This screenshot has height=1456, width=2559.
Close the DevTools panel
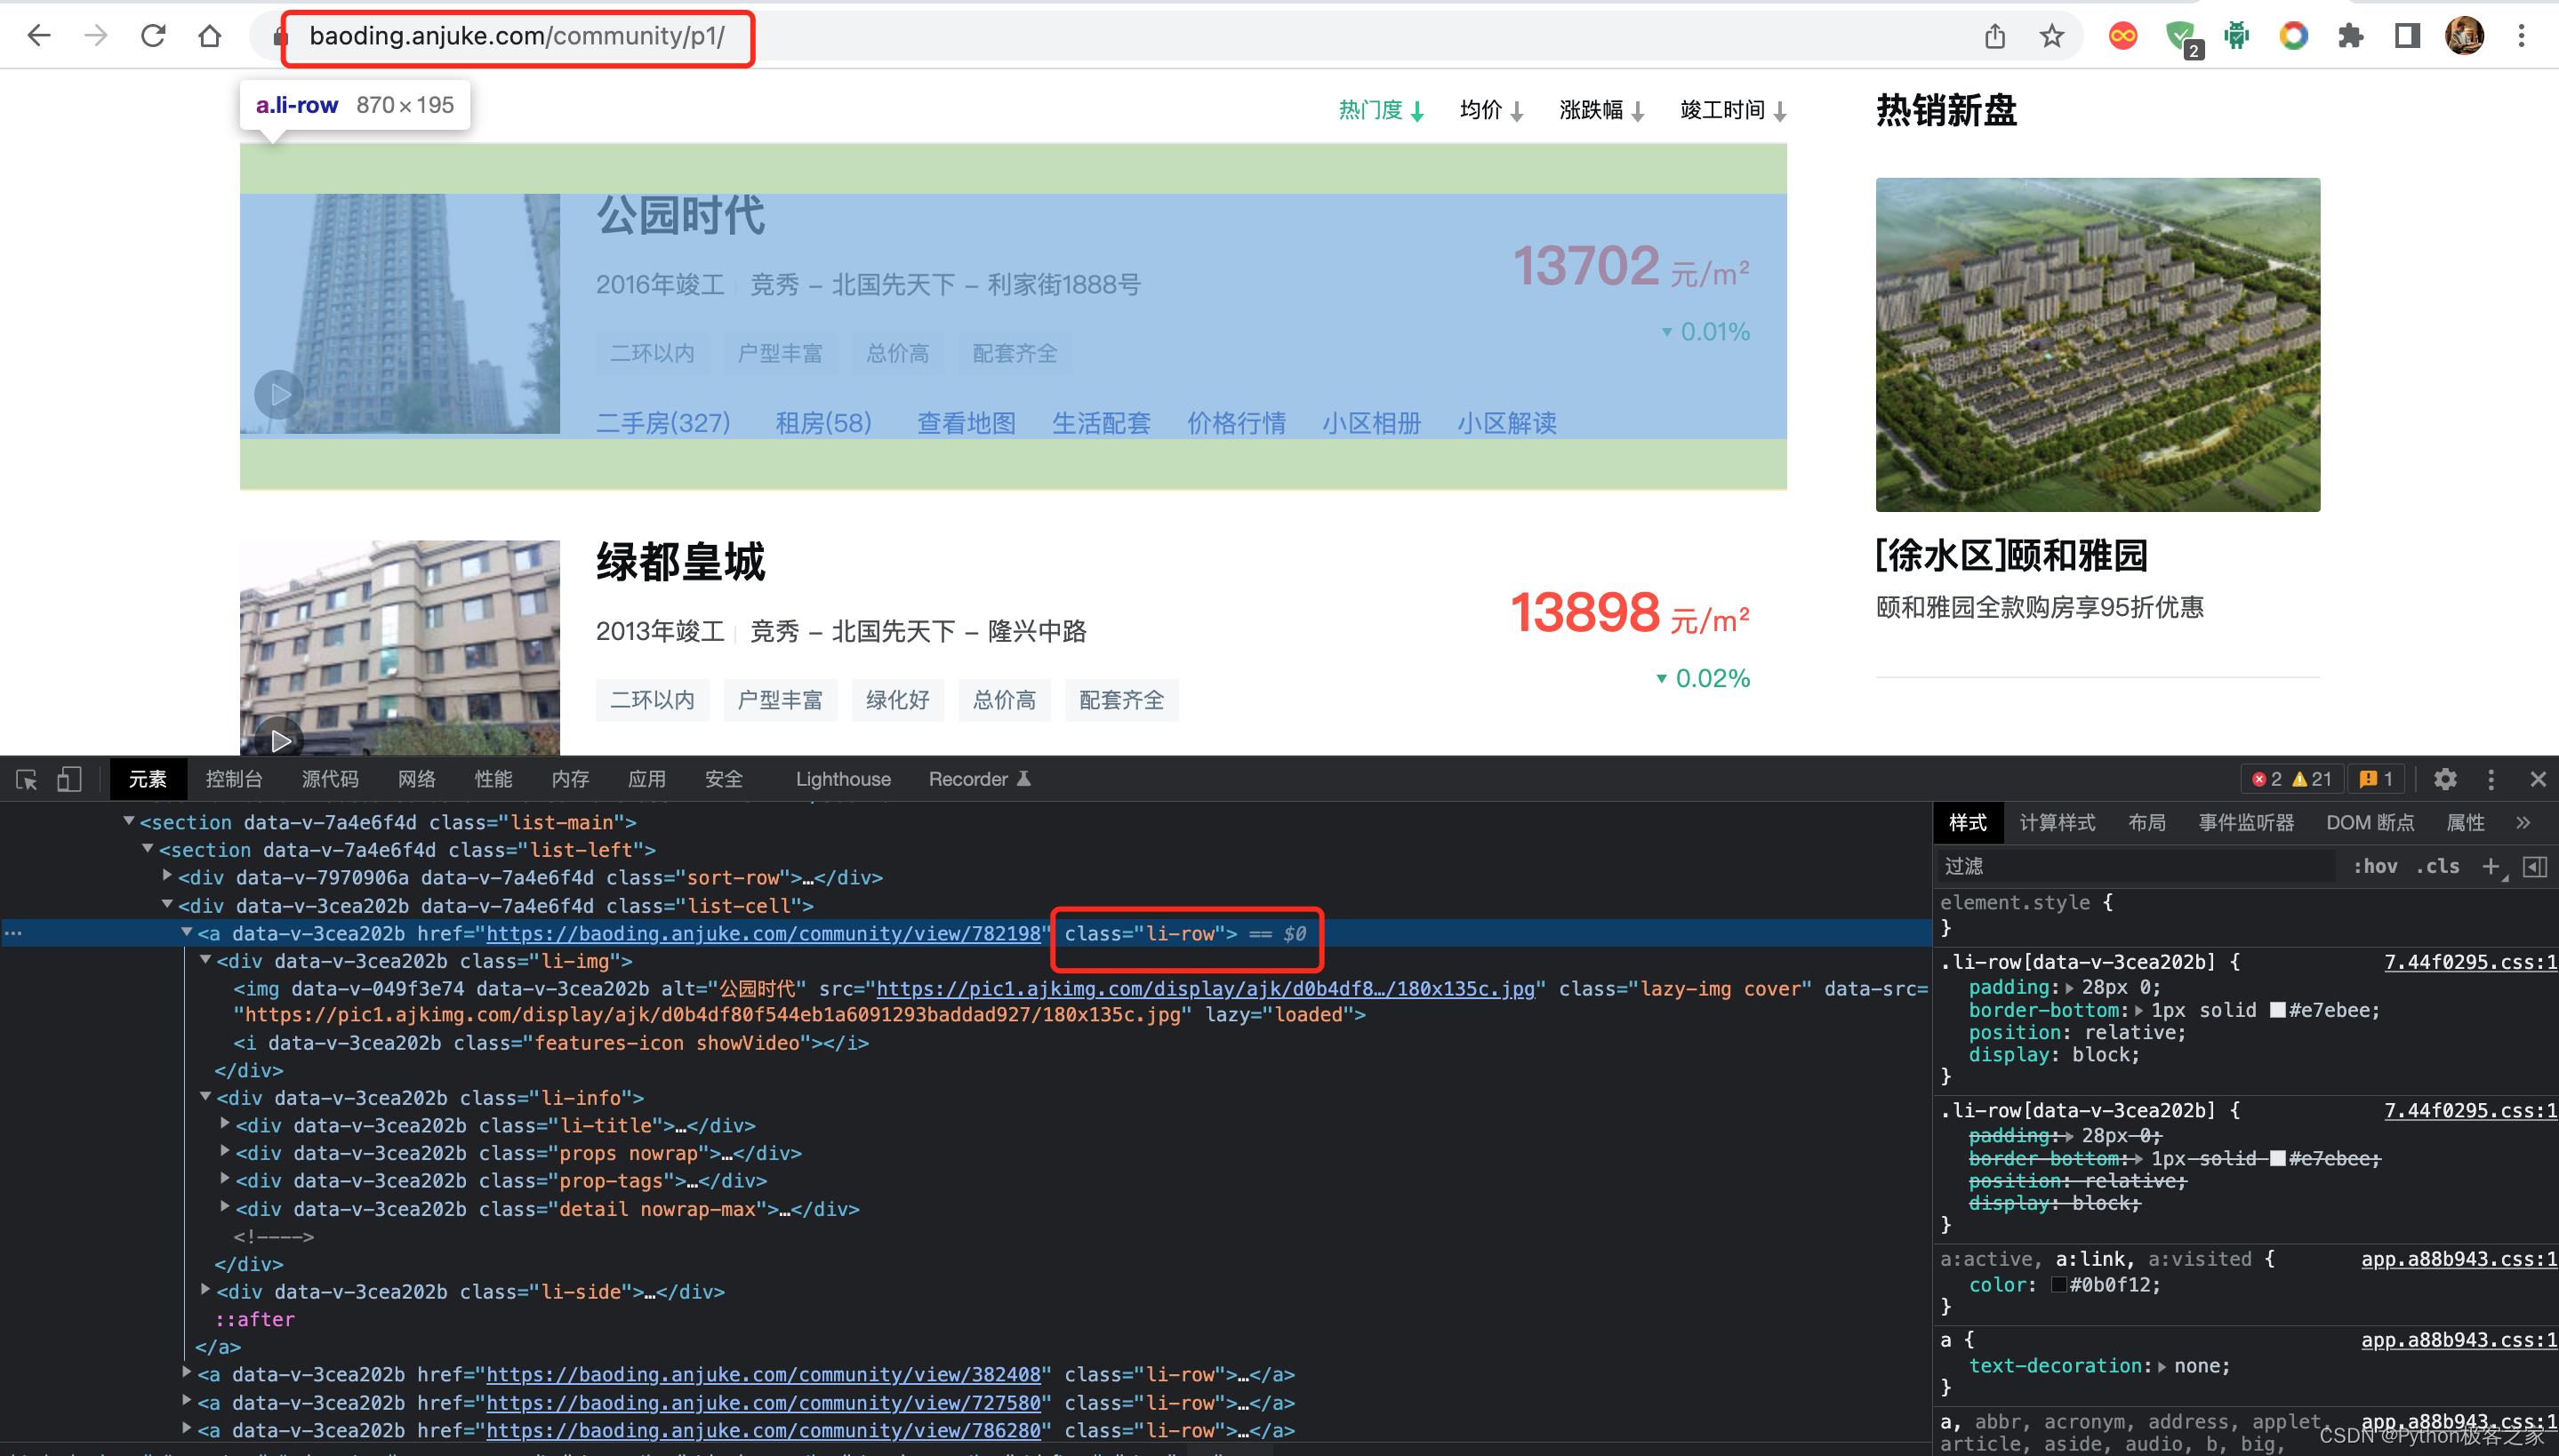coord(2538,779)
